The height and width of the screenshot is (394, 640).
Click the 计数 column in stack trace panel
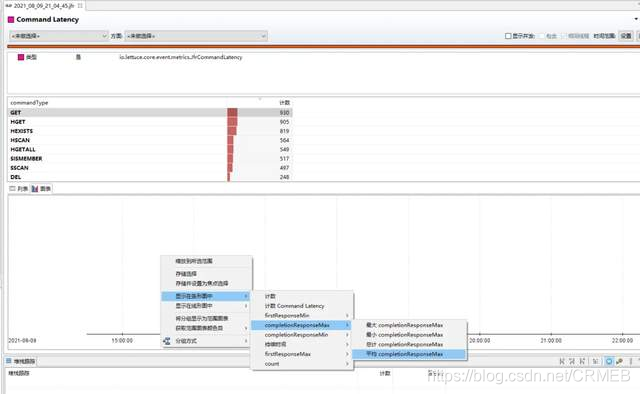[x=385, y=374]
